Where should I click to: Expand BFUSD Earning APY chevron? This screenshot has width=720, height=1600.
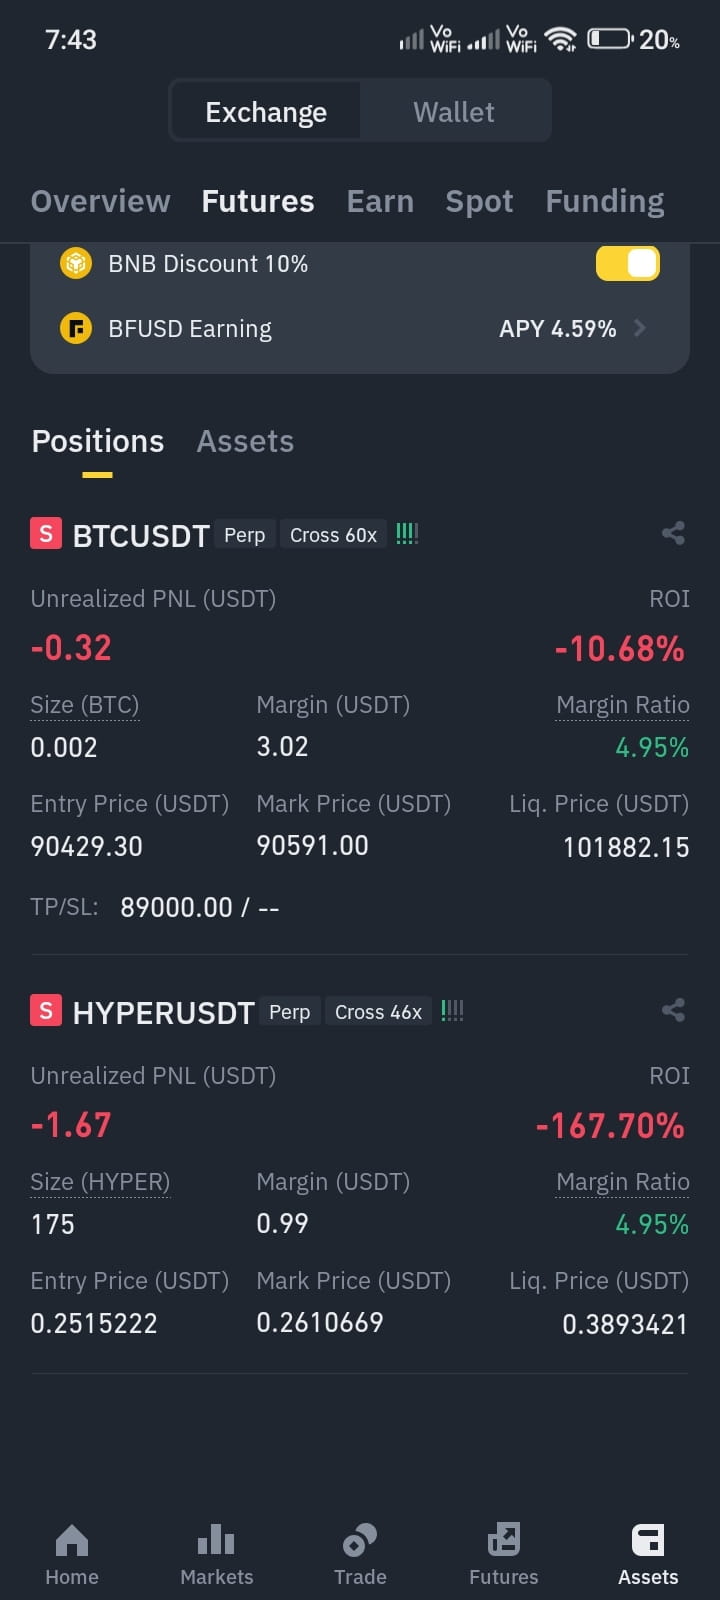point(640,328)
